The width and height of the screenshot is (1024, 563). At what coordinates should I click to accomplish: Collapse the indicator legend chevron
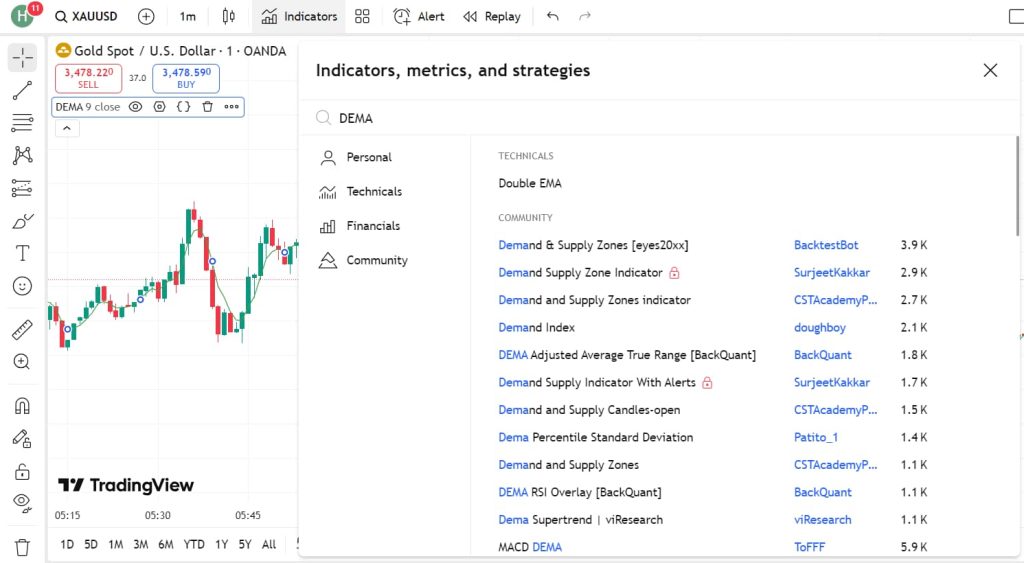67,129
